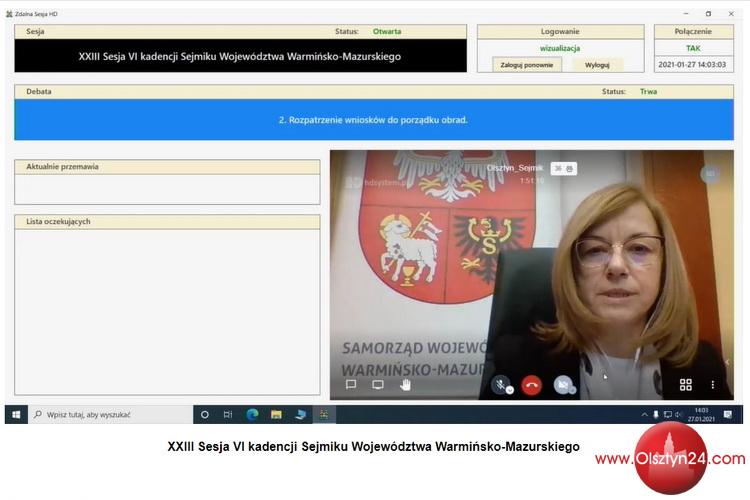Screen dimensions: 750x500
Task: Expand camera options small arrow
Action: tap(573, 390)
